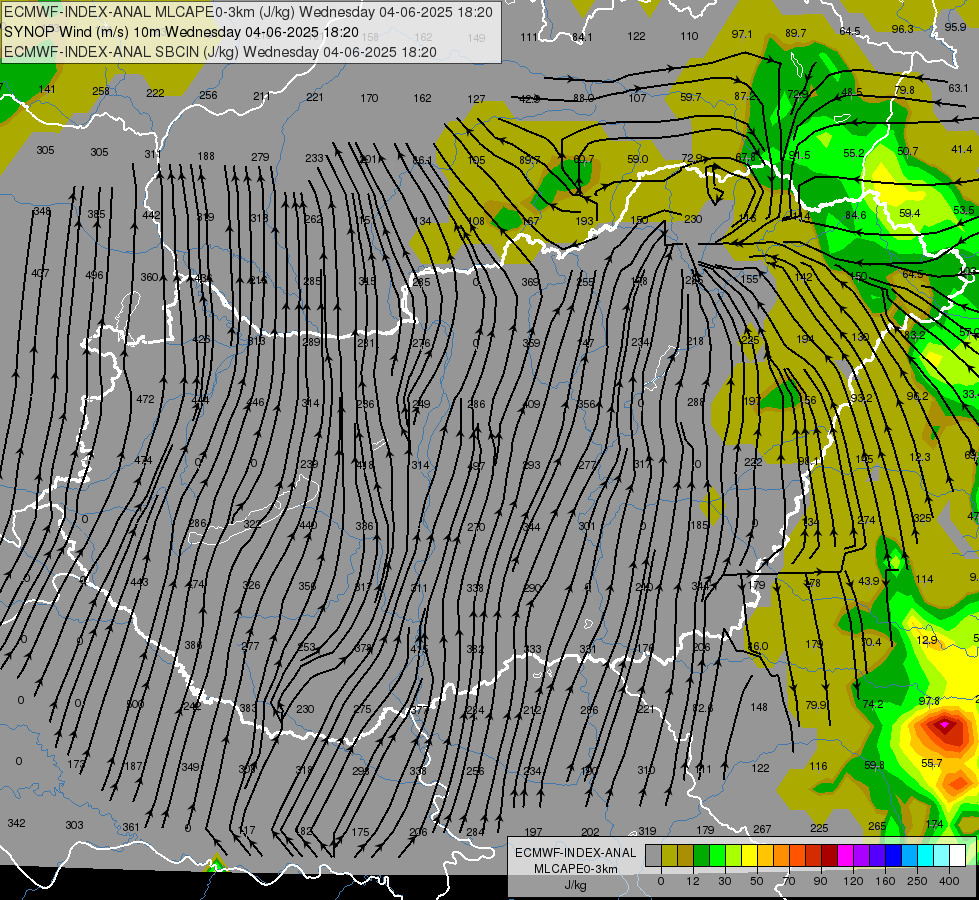Click the '30' tick on the legend scale
The height and width of the screenshot is (900, 979).
pyautogui.click(x=725, y=881)
